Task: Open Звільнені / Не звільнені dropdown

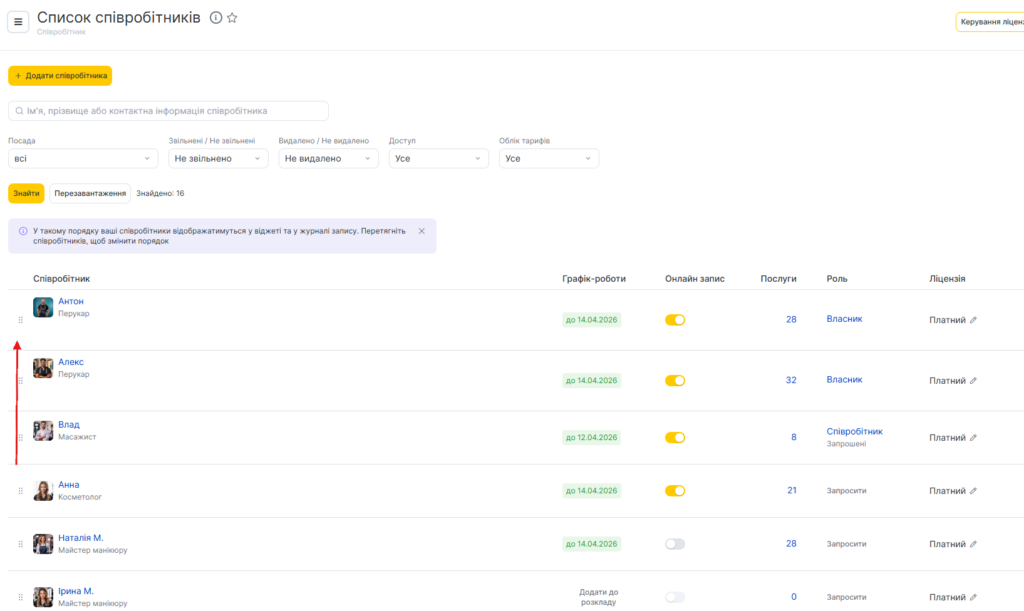Action: (x=218, y=159)
